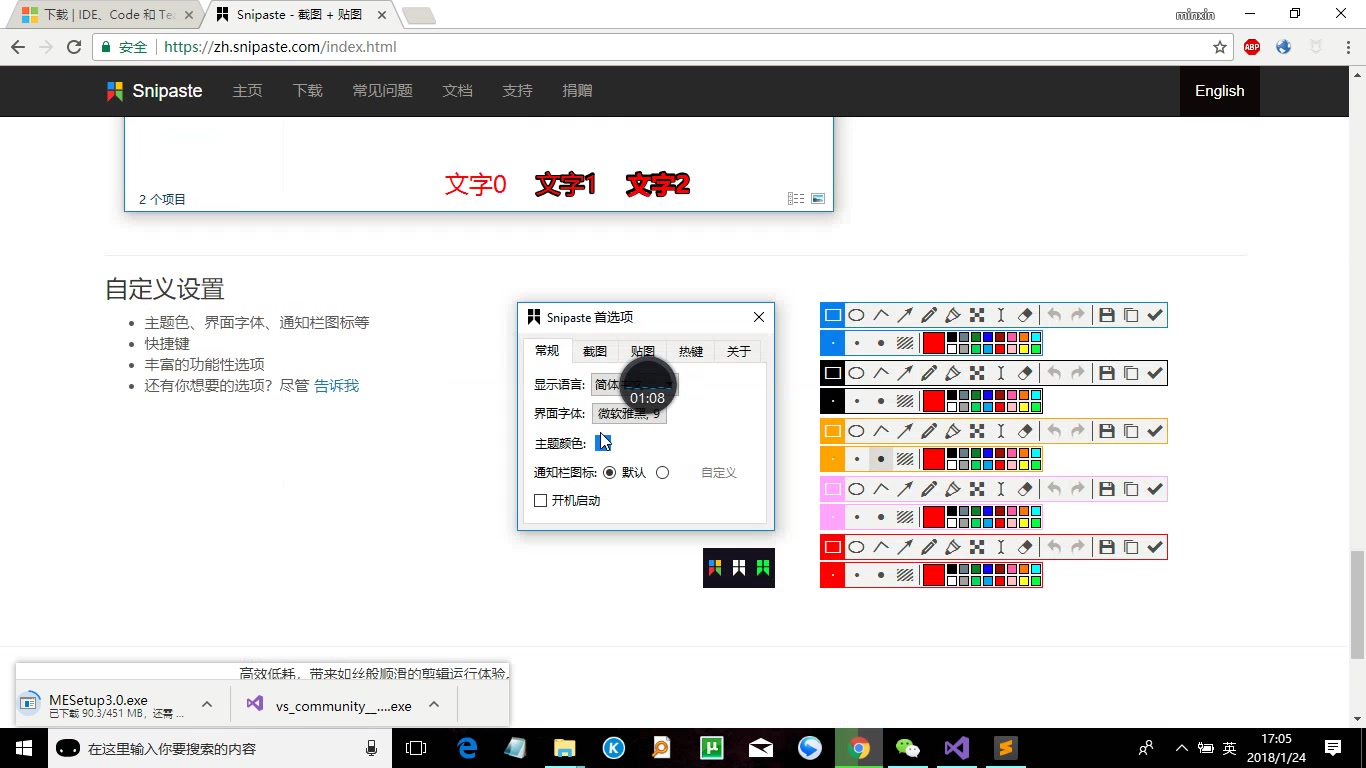Viewport: 1366px width, 768px height.
Task: Switch to the 截图 tab in preferences
Action: (595, 351)
